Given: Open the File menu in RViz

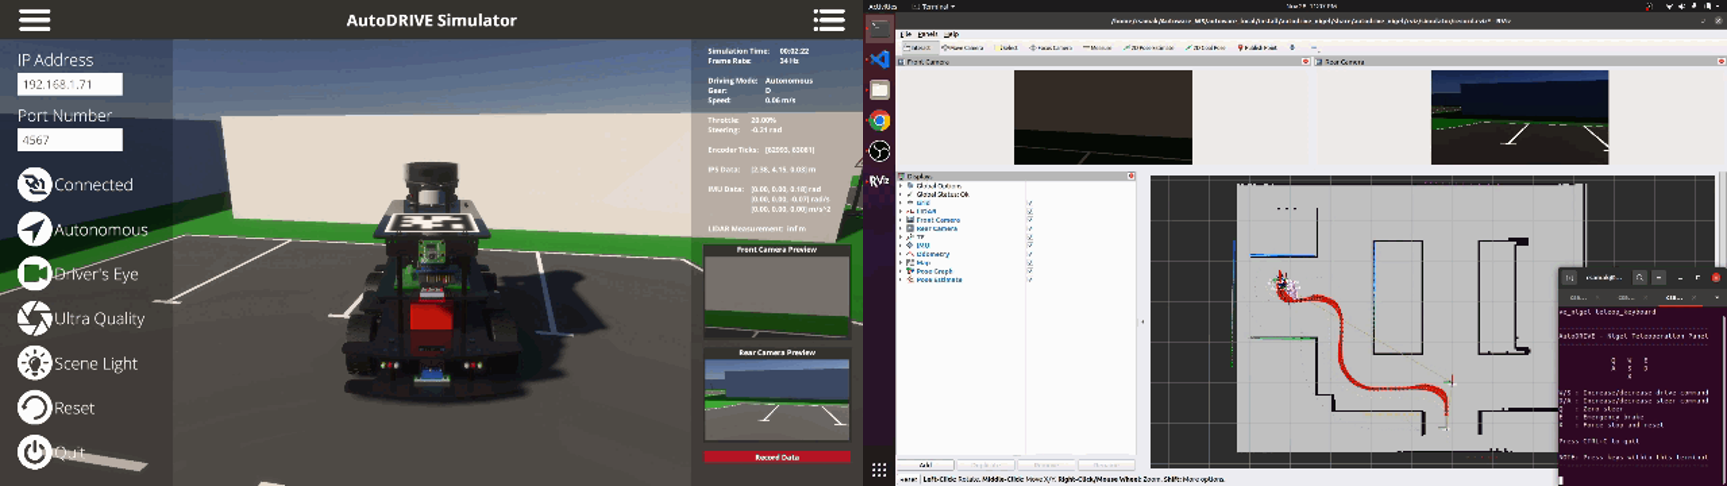Looking at the screenshot, I should [x=906, y=34].
